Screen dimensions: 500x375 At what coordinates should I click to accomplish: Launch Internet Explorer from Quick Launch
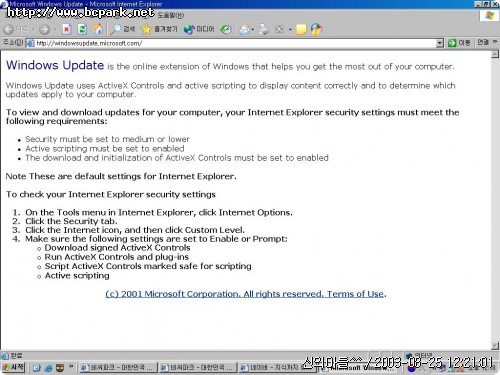point(48,368)
